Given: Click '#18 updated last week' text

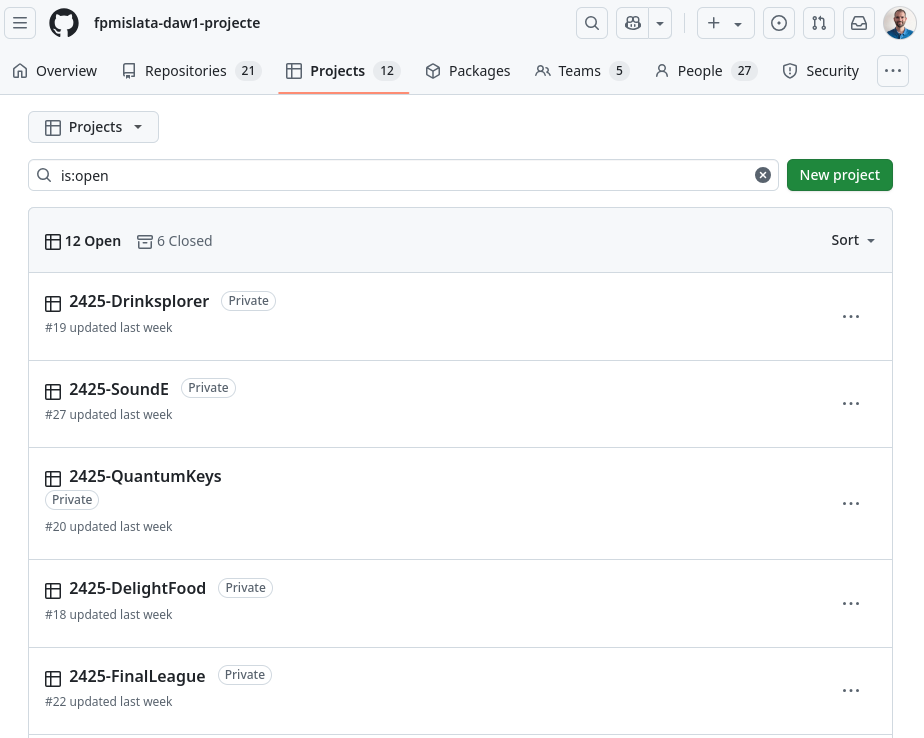Looking at the screenshot, I should [x=108, y=615].
